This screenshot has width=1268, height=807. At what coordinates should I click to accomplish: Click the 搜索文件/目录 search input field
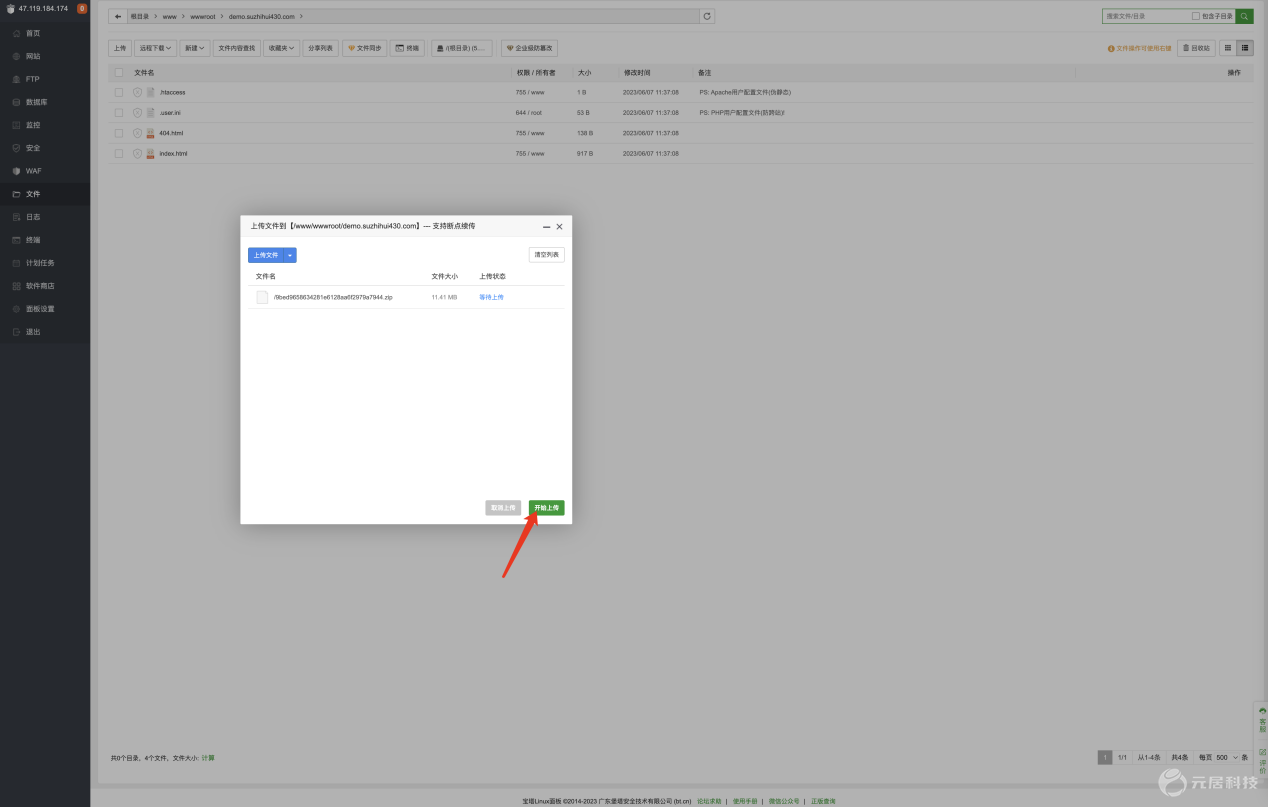pos(1146,16)
